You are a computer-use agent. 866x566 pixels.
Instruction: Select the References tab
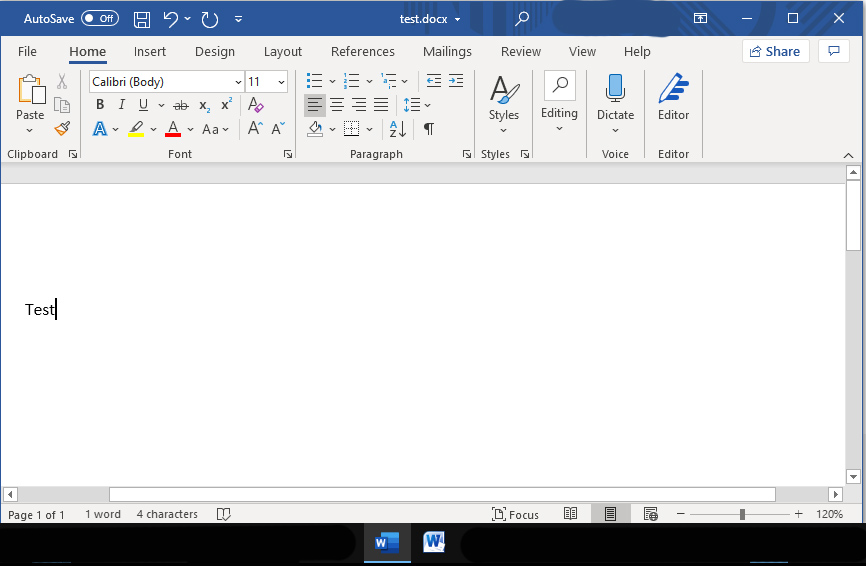point(363,51)
